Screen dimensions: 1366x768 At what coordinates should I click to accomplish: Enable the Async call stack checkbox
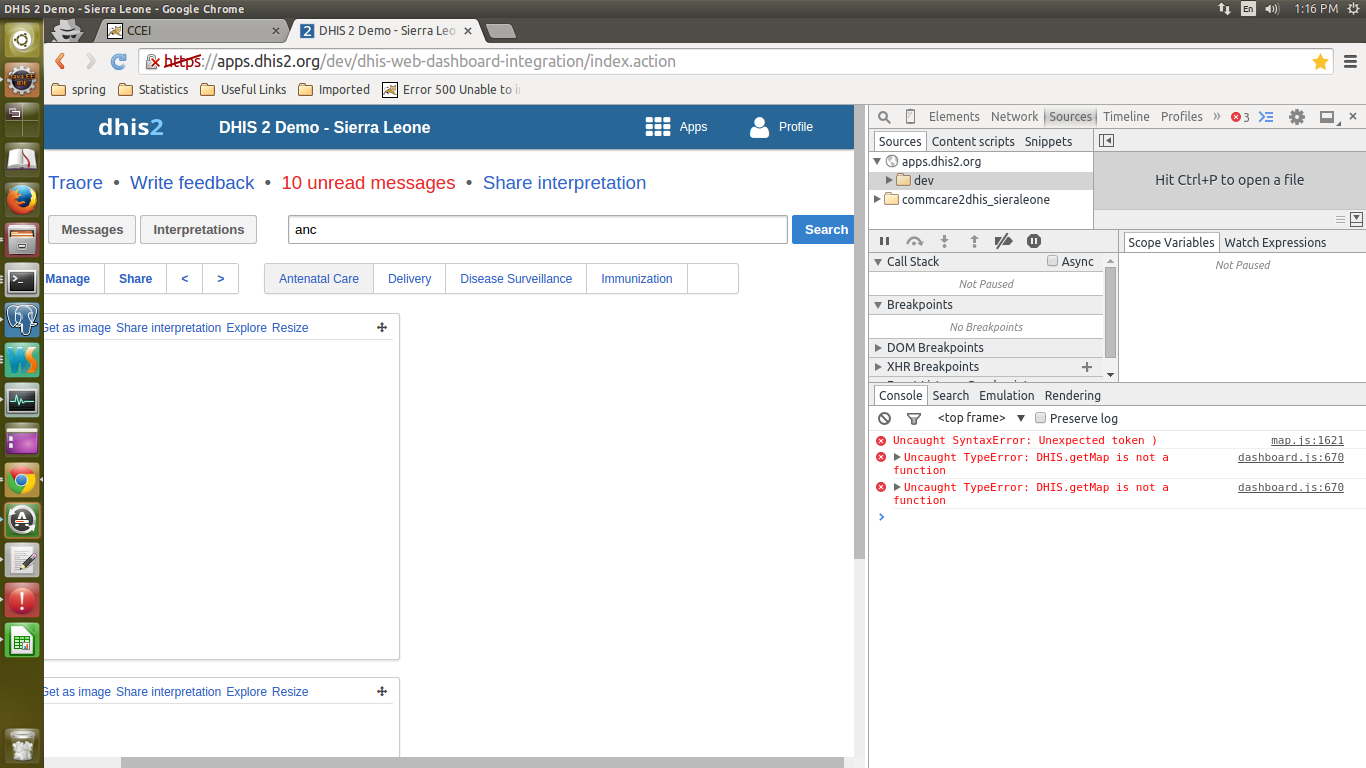click(x=1052, y=261)
